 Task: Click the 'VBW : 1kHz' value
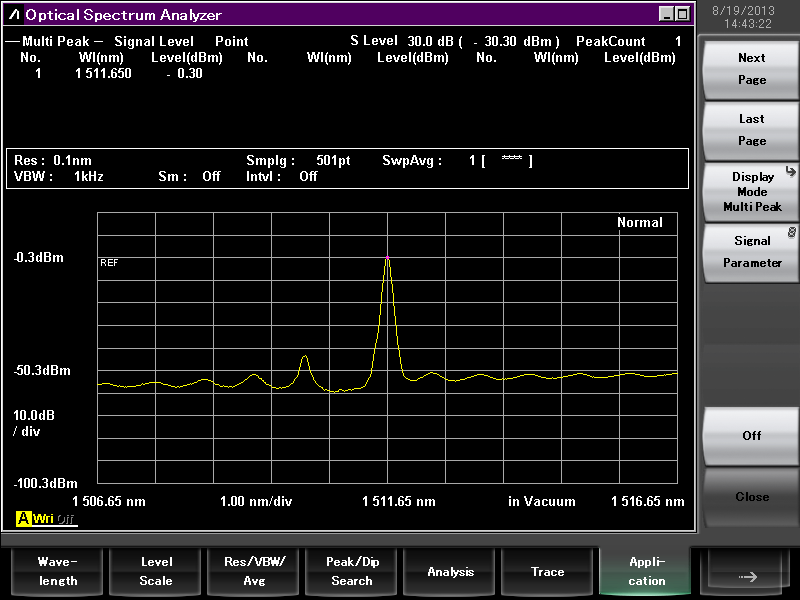pyautogui.click(x=59, y=177)
